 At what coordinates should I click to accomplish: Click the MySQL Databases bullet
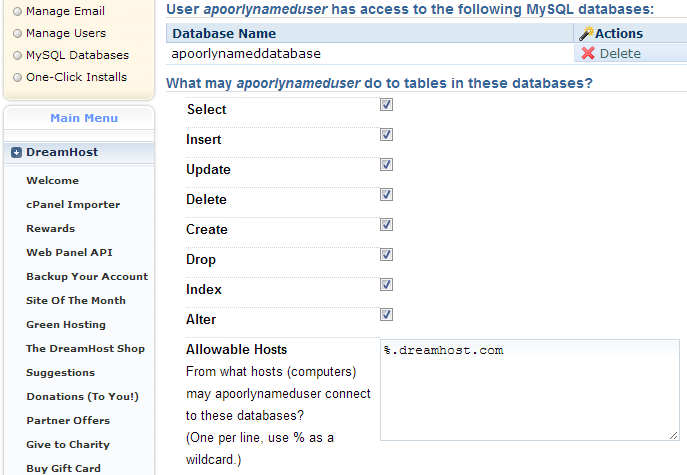click(x=17, y=55)
